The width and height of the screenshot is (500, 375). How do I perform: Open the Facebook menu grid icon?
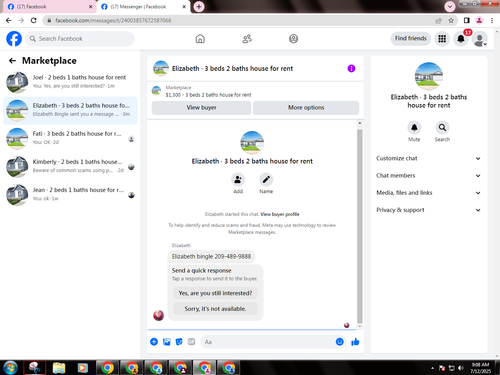pos(442,39)
